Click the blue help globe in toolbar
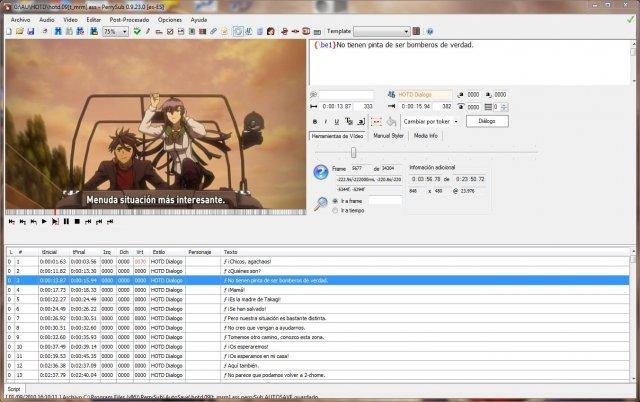Viewport: 640px width, 402px height. [x=430, y=31]
